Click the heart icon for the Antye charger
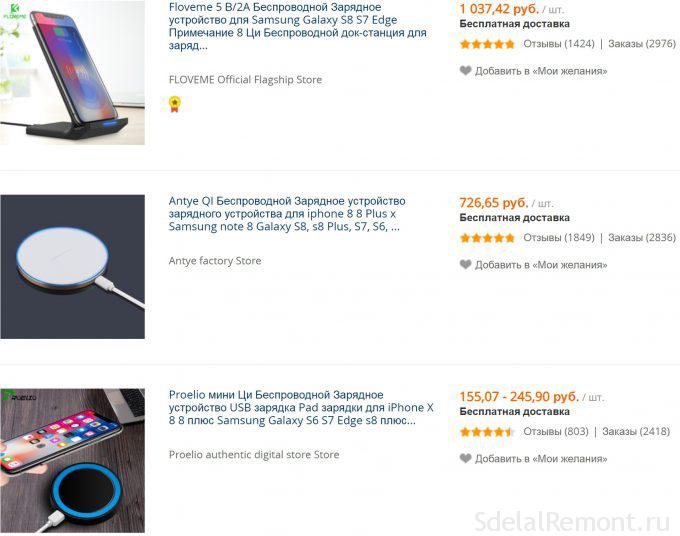Viewport: 680px width, 536px height. [x=465, y=264]
